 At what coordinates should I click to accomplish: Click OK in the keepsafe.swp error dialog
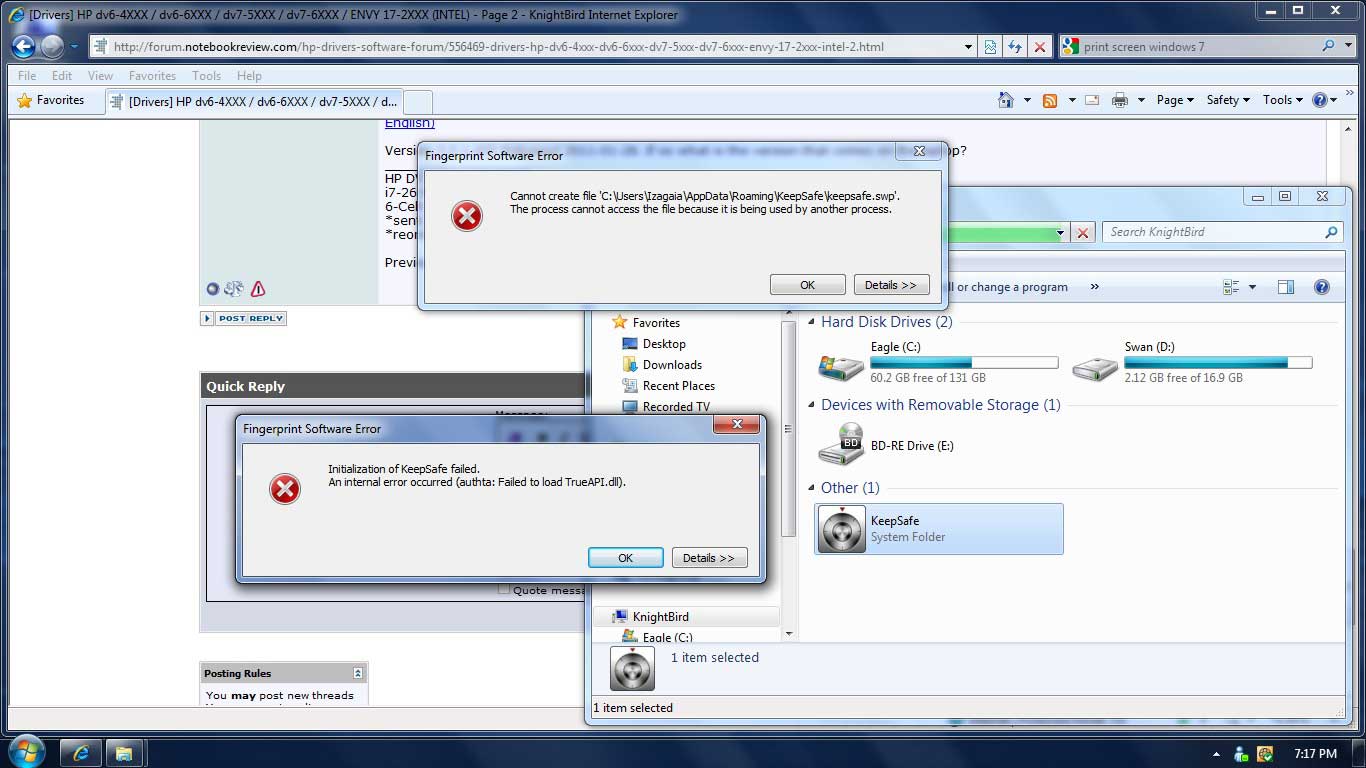807,285
